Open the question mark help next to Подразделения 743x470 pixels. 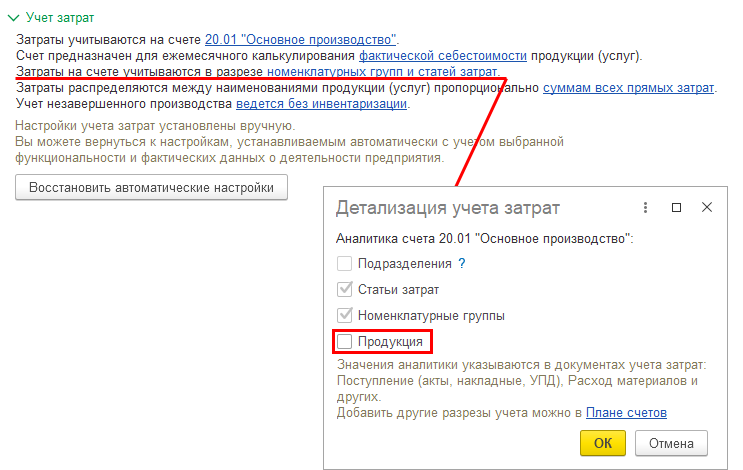coord(462,263)
